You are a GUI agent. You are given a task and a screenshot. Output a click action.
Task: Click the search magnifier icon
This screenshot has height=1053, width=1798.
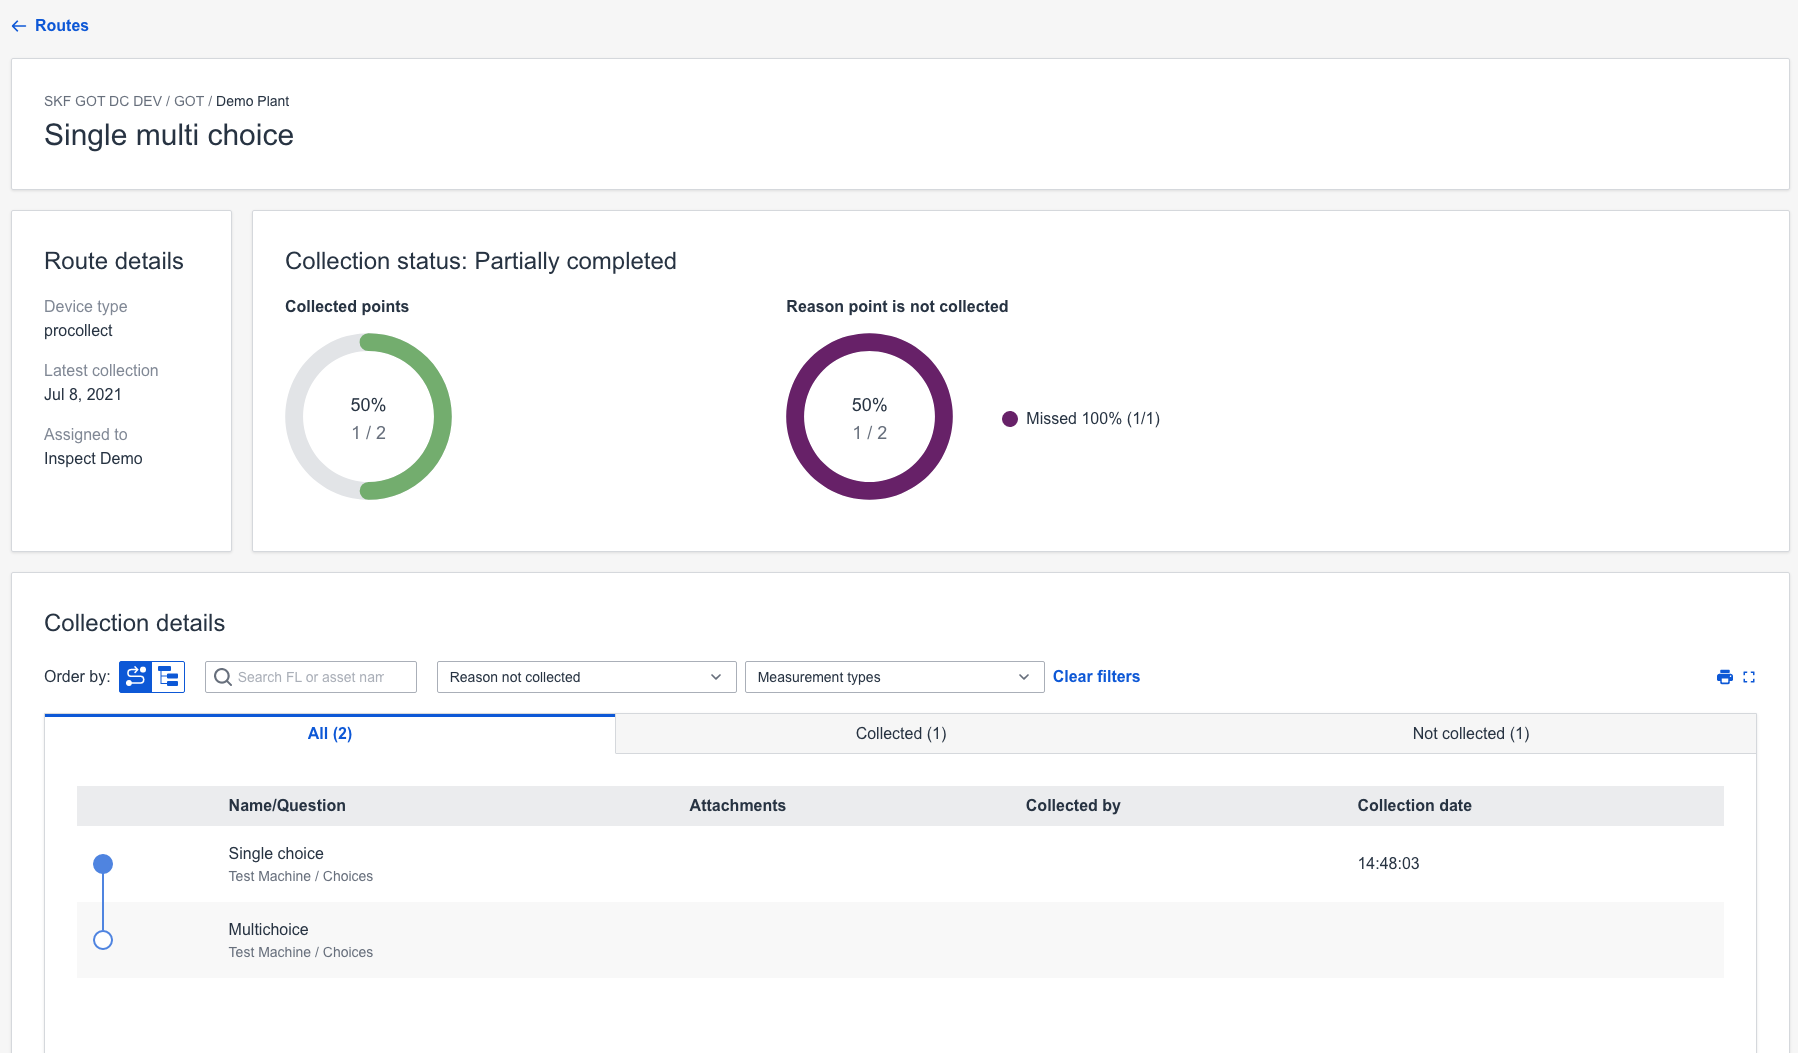[x=223, y=677]
